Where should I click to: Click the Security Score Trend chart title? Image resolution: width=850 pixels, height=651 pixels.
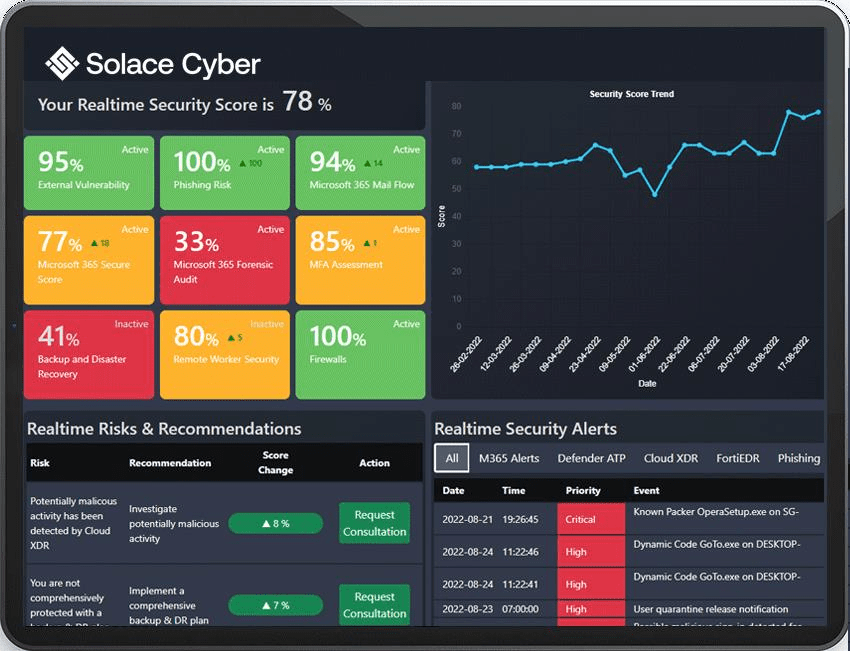click(x=632, y=94)
